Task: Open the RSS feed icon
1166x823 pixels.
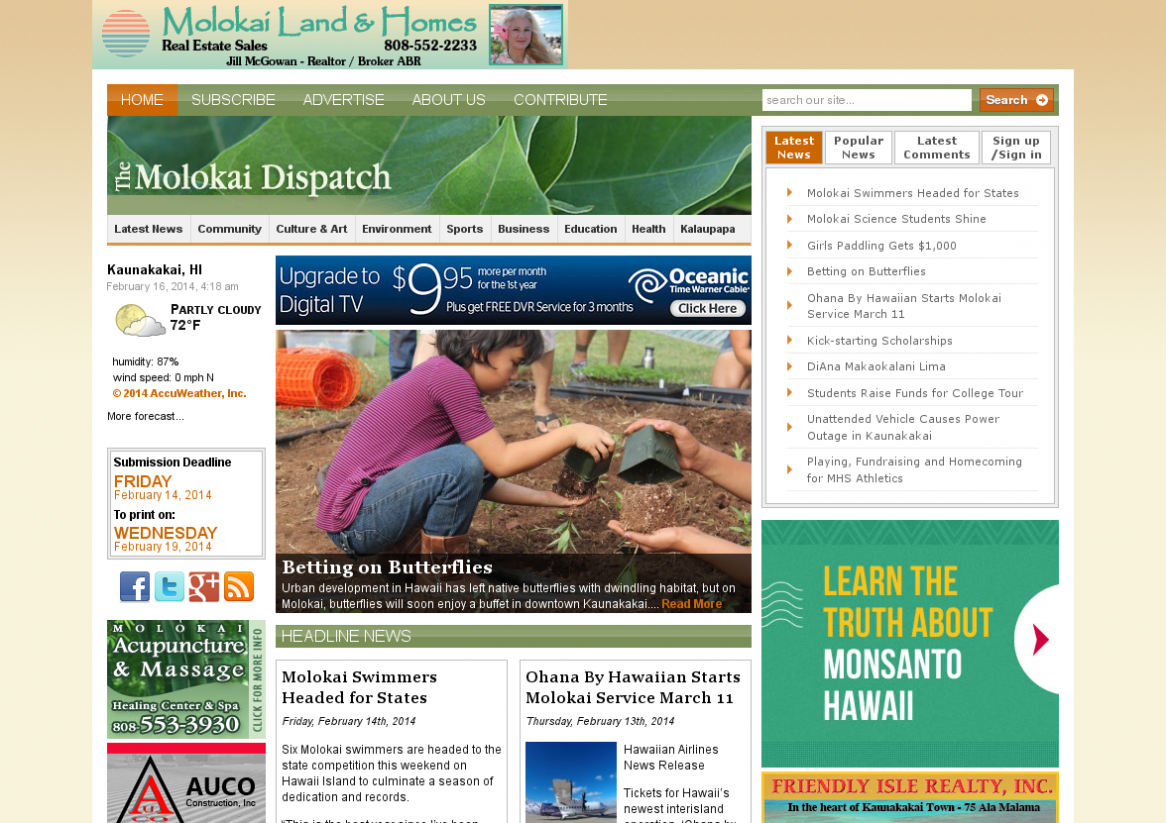Action: (239, 587)
